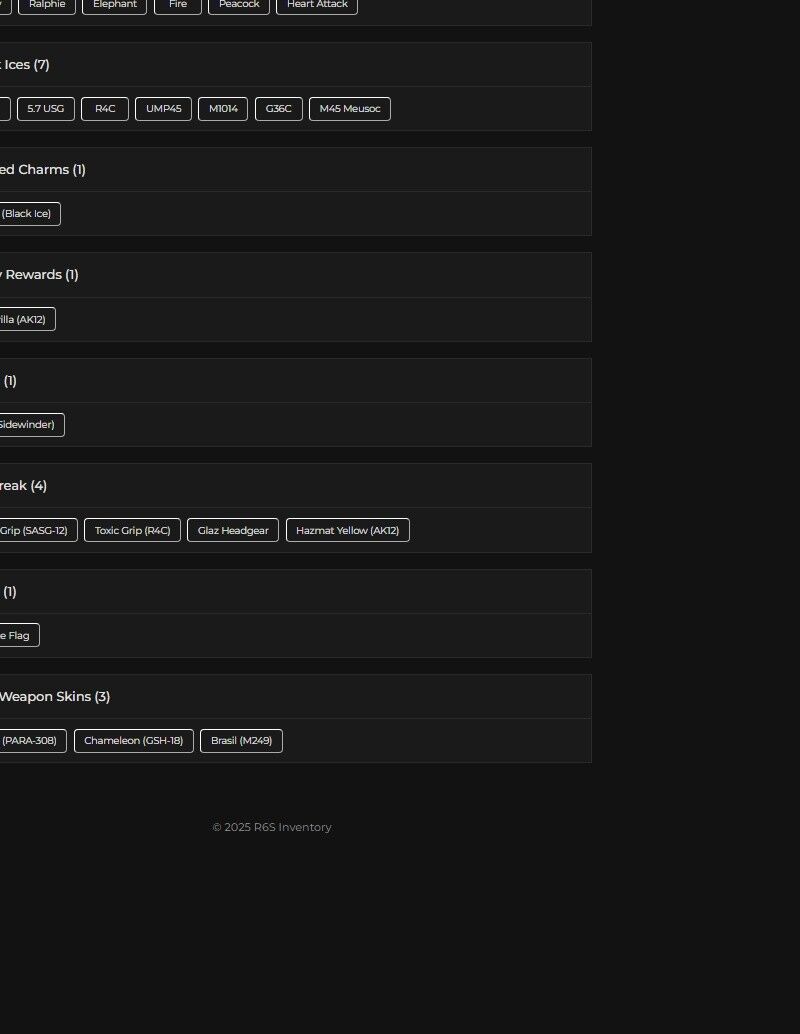Click the 5.7 USG tag
Screen dimensions: 800x1034
46,109
